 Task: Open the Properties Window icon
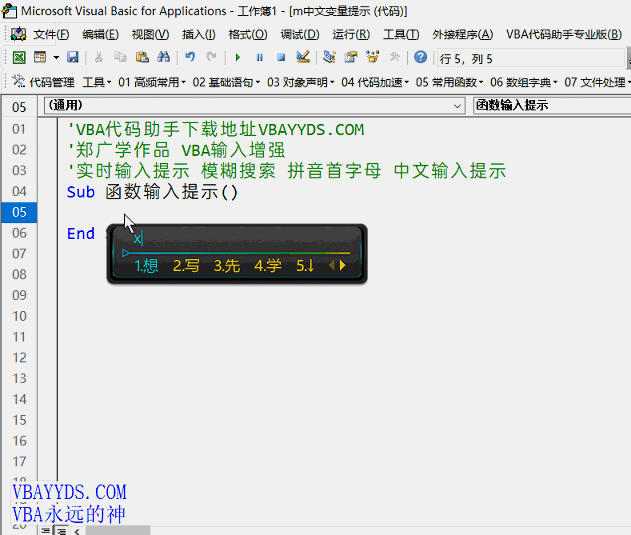[x=351, y=58]
